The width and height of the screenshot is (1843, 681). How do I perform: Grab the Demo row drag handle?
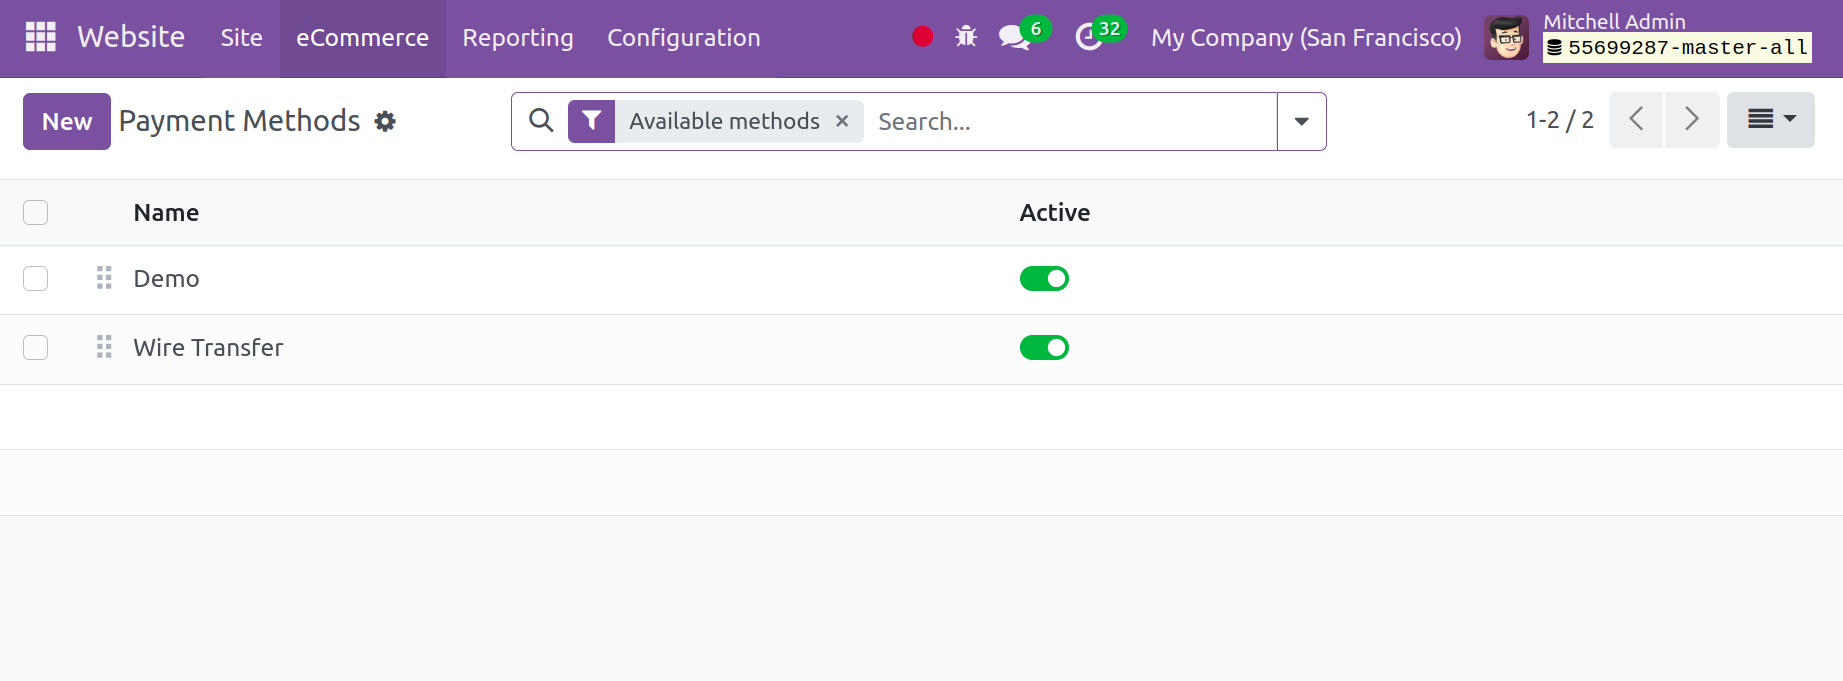(x=104, y=278)
